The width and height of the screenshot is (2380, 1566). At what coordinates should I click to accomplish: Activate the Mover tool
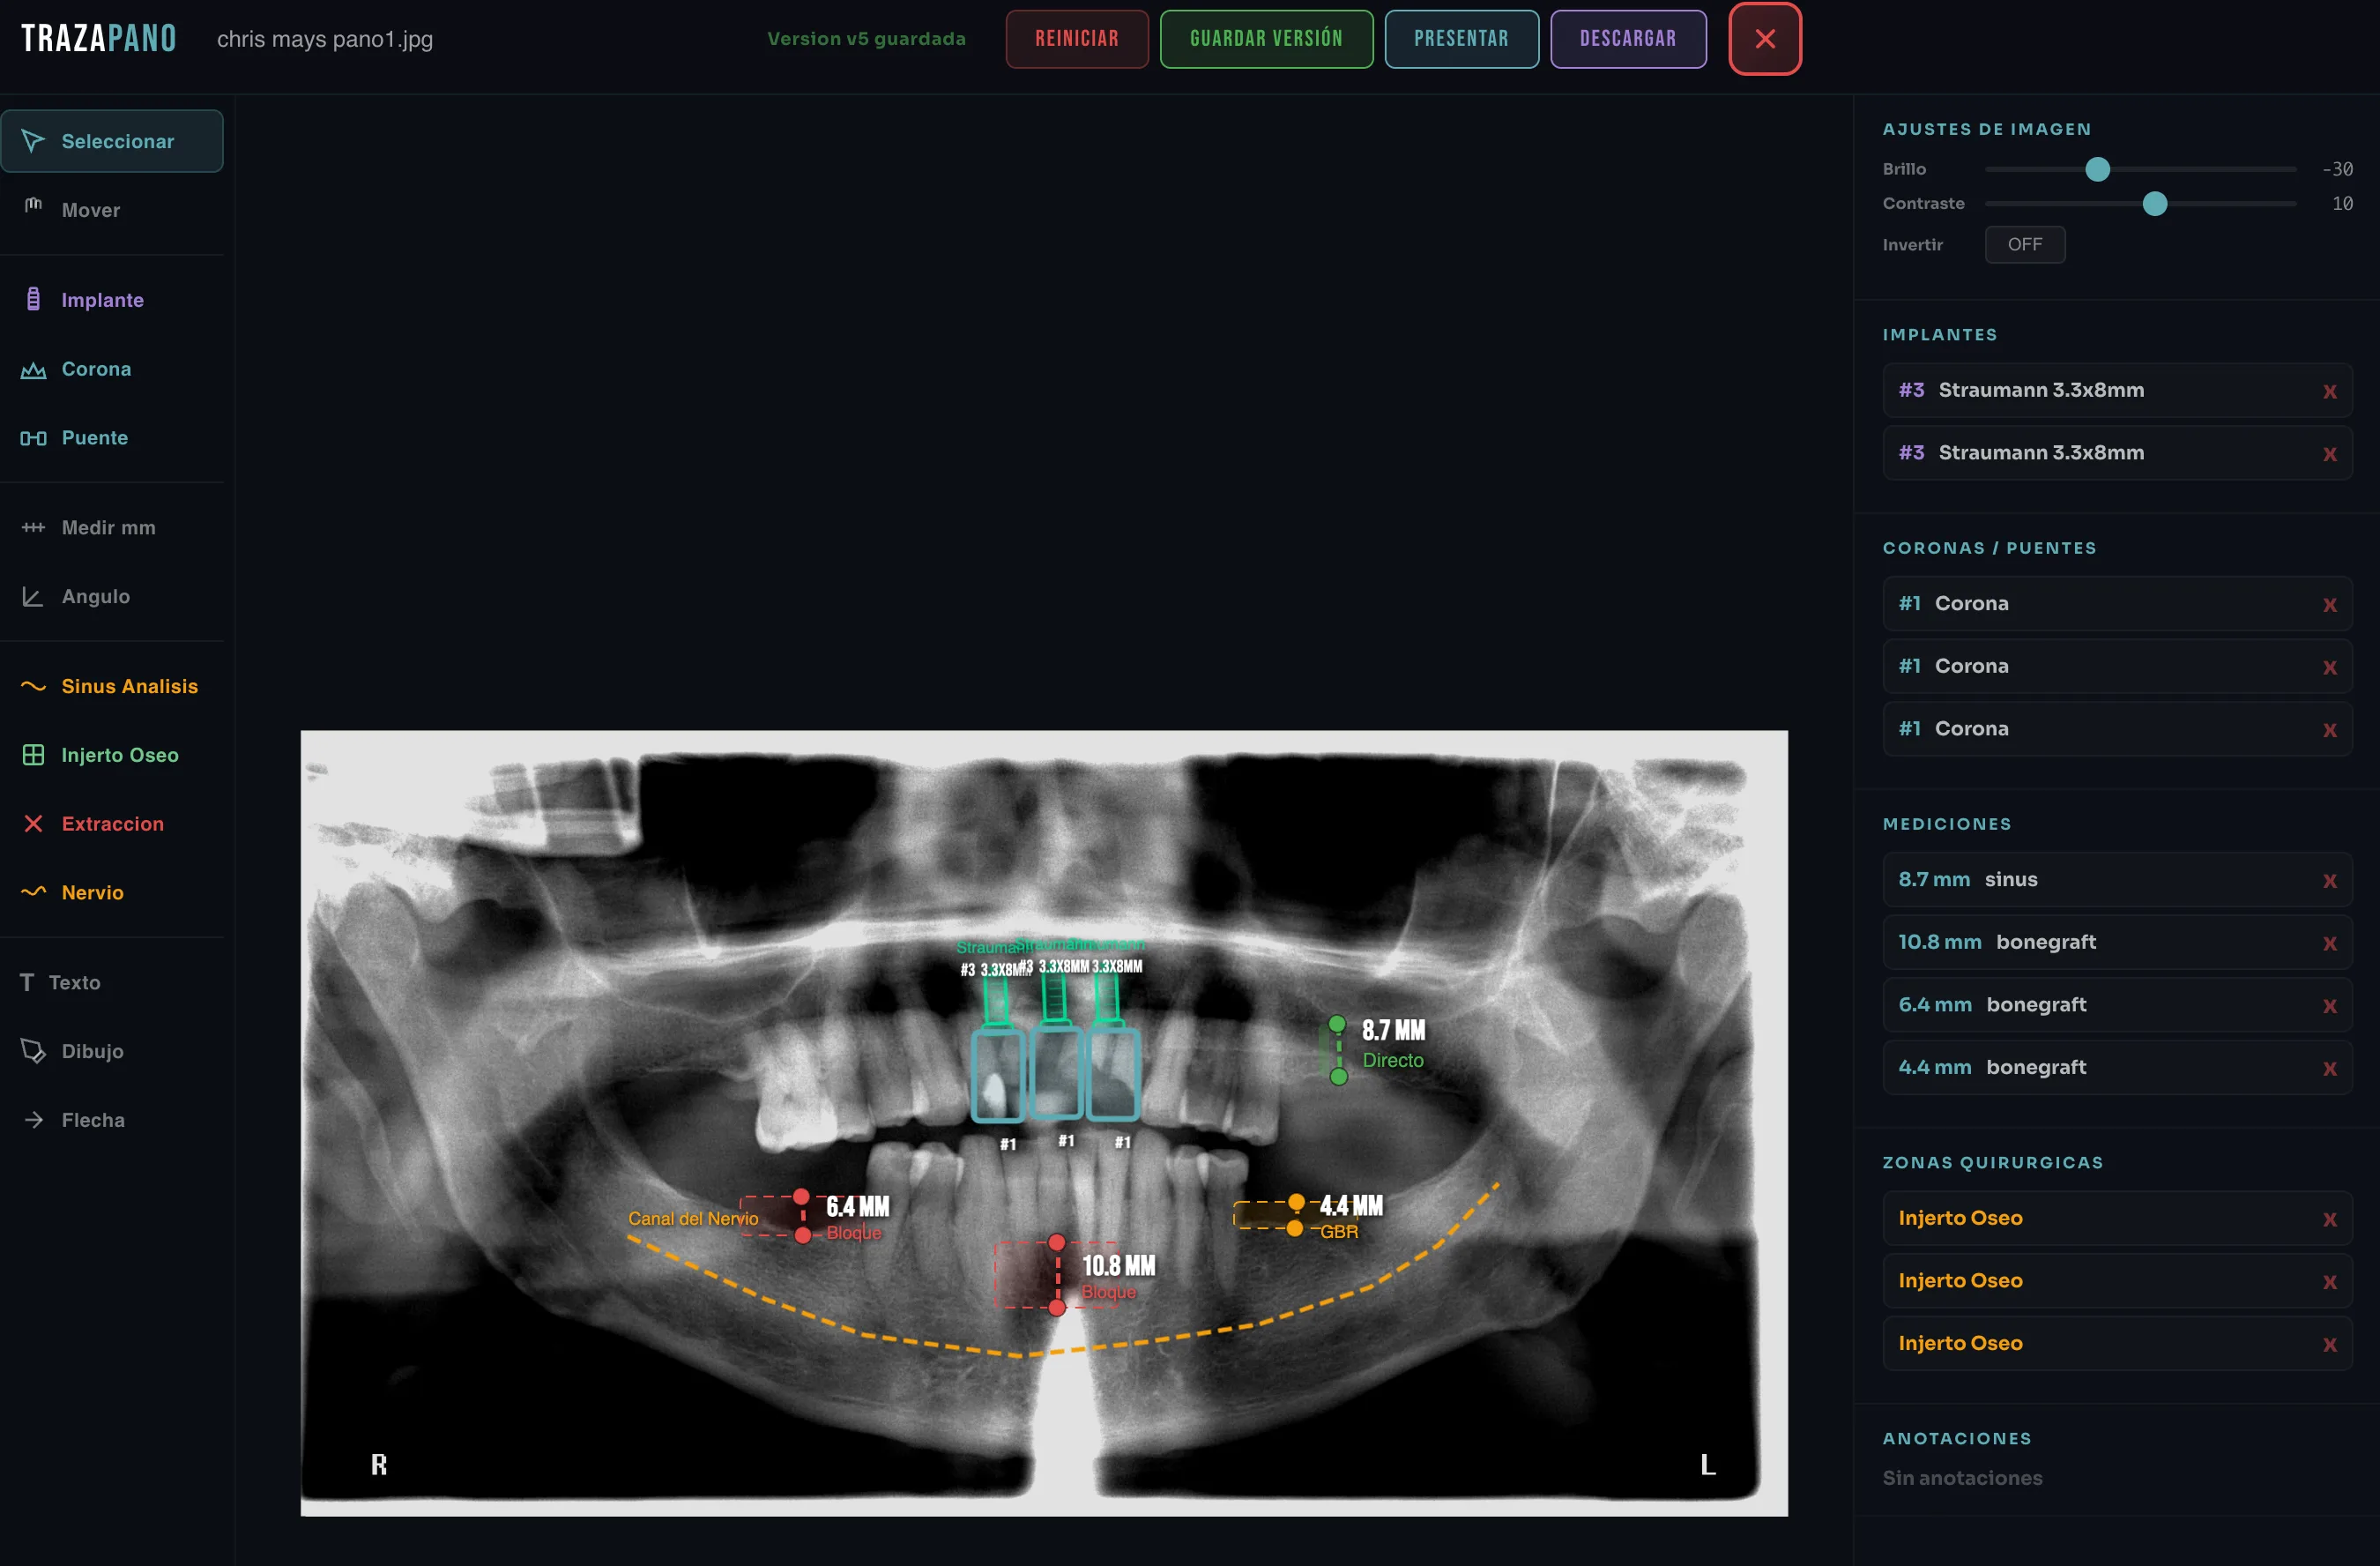coord(90,209)
